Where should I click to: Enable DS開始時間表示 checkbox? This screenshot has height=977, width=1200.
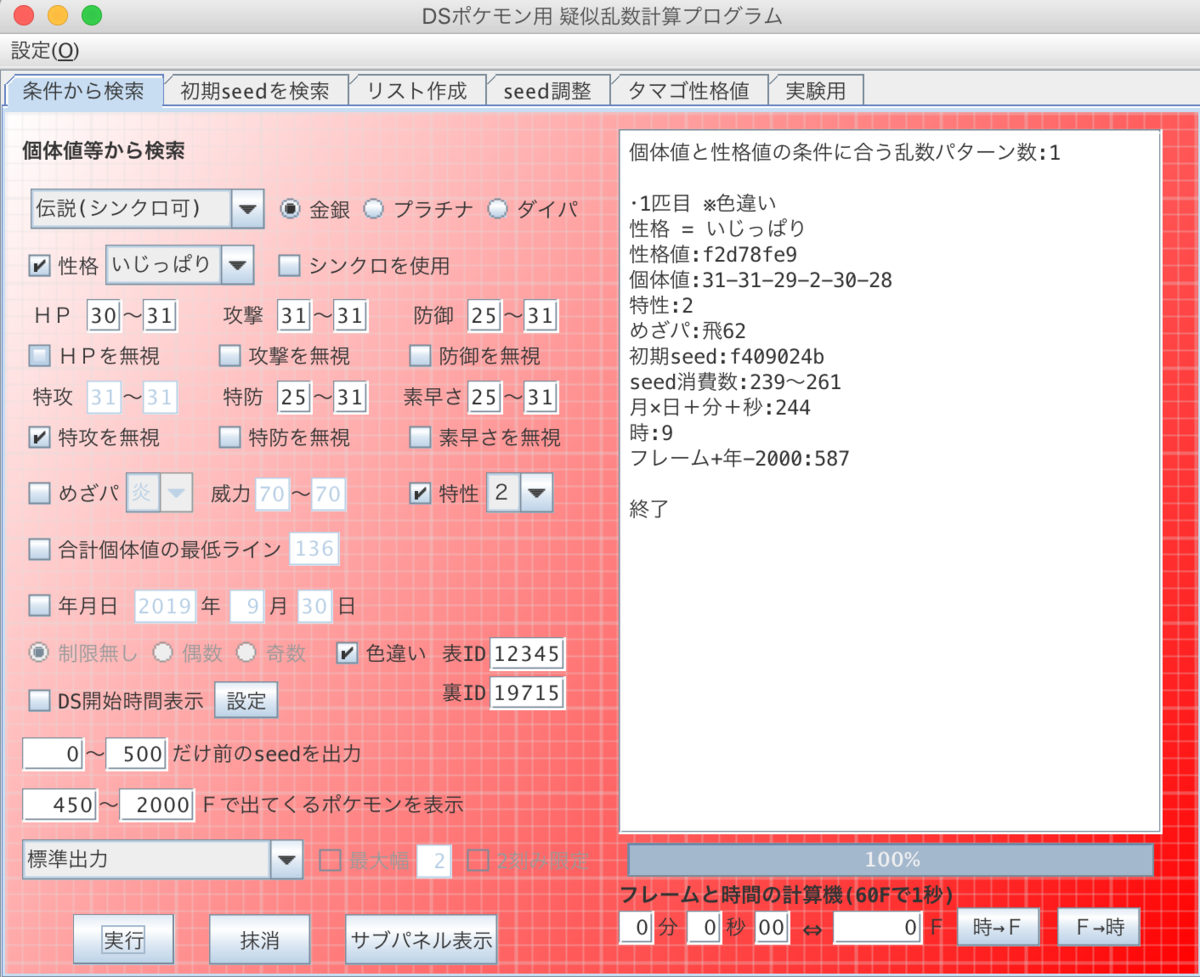coord(39,701)
